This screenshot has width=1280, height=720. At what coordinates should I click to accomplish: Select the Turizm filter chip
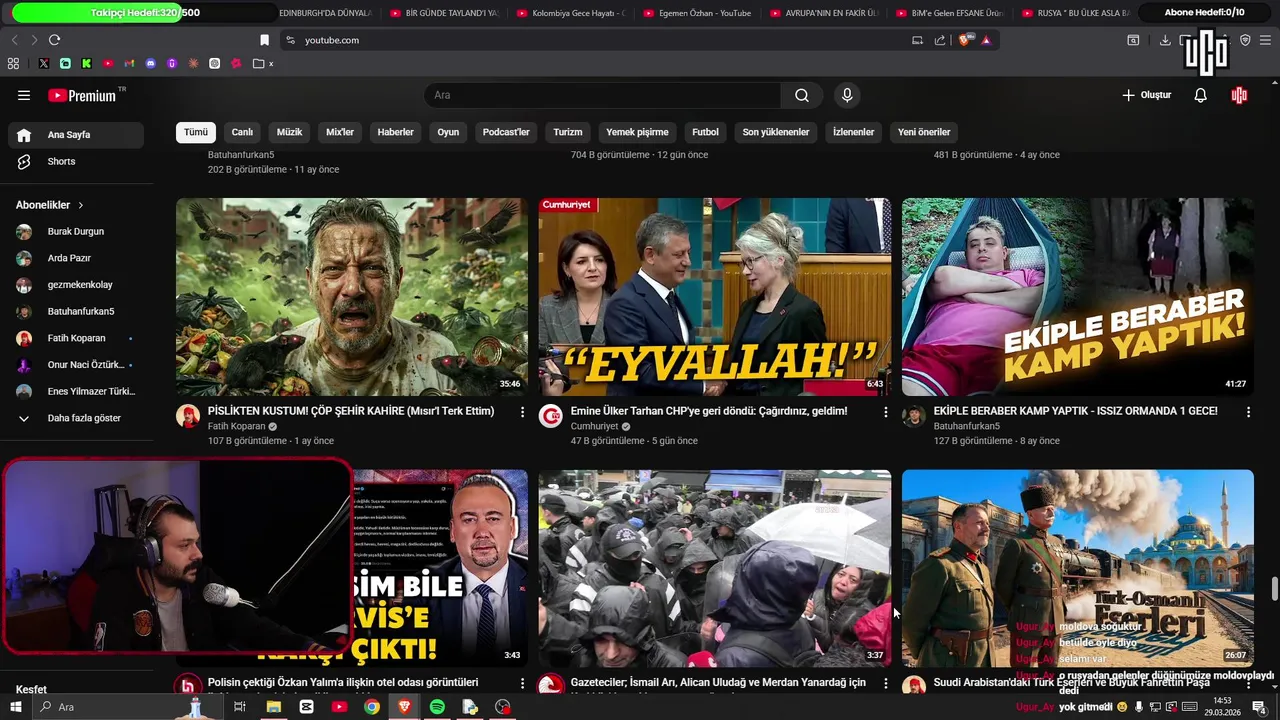(568, 132)
